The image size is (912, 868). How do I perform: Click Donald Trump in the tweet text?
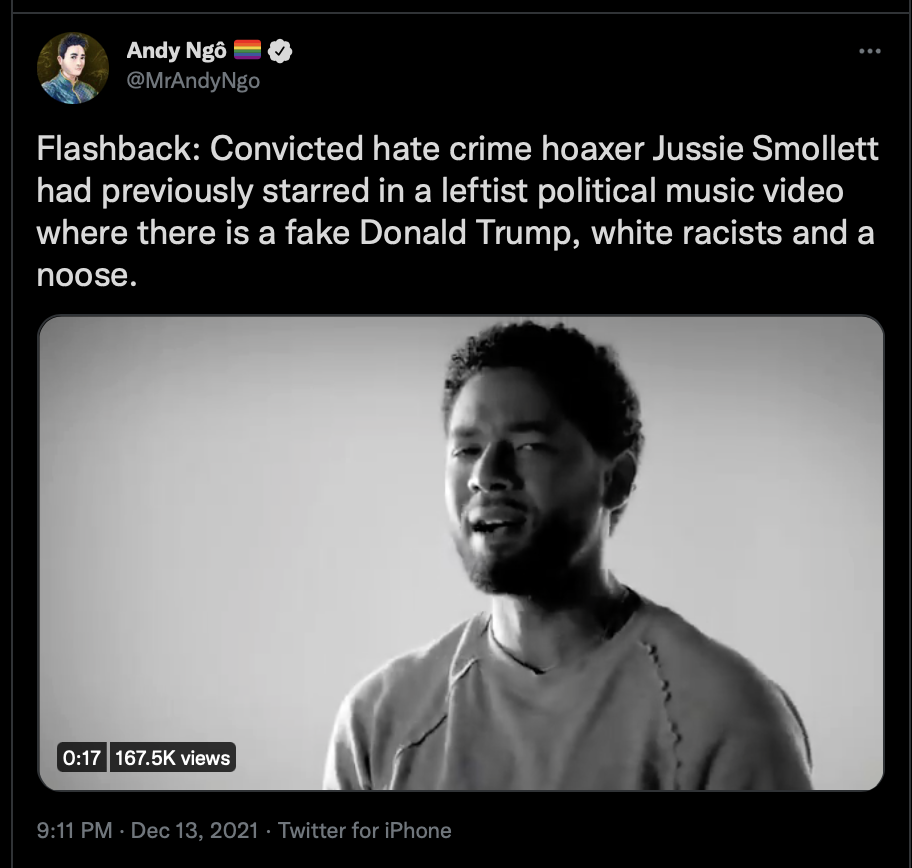point(465,233)
